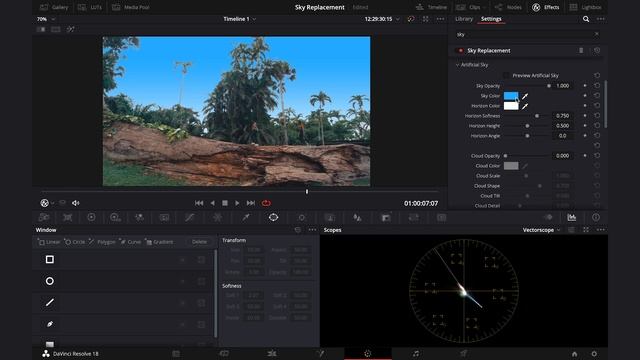Open the Key palette
Screen dimensions: 640x360
pos(386,218)
